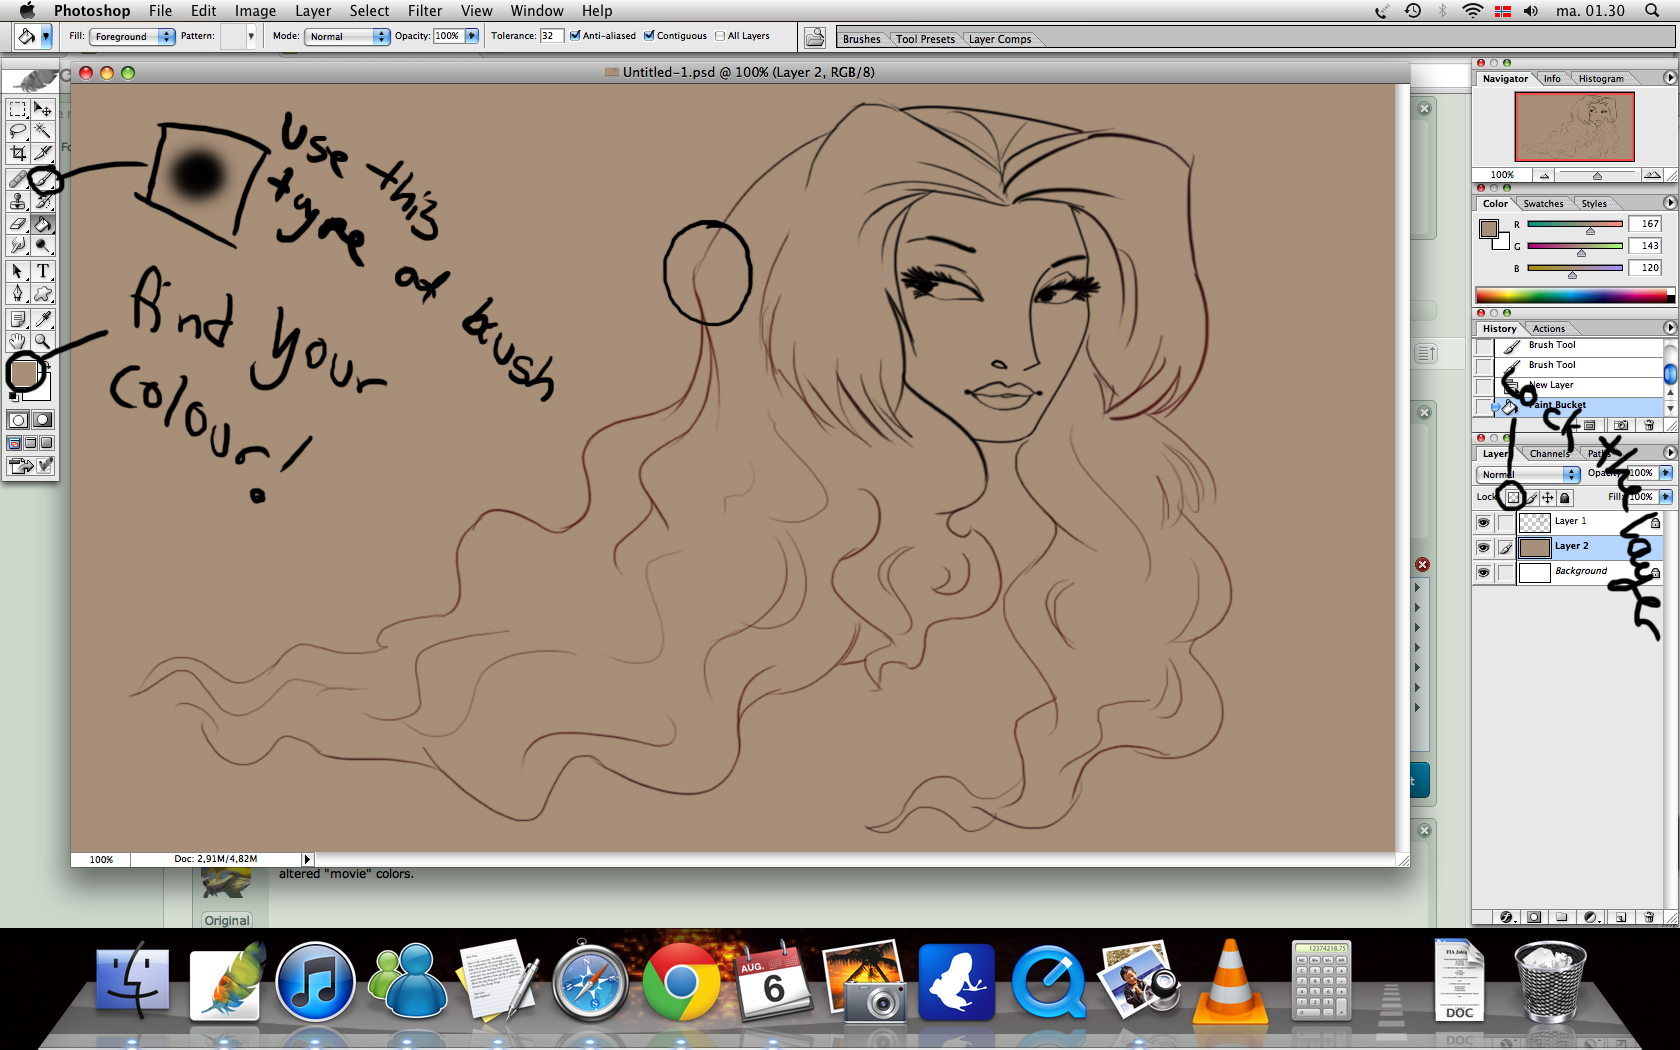Image resolution: width=1680 pixels, height=1050 pixels.
Task: Open the Fill source dropdown
Action: click(x=132, y=36)
